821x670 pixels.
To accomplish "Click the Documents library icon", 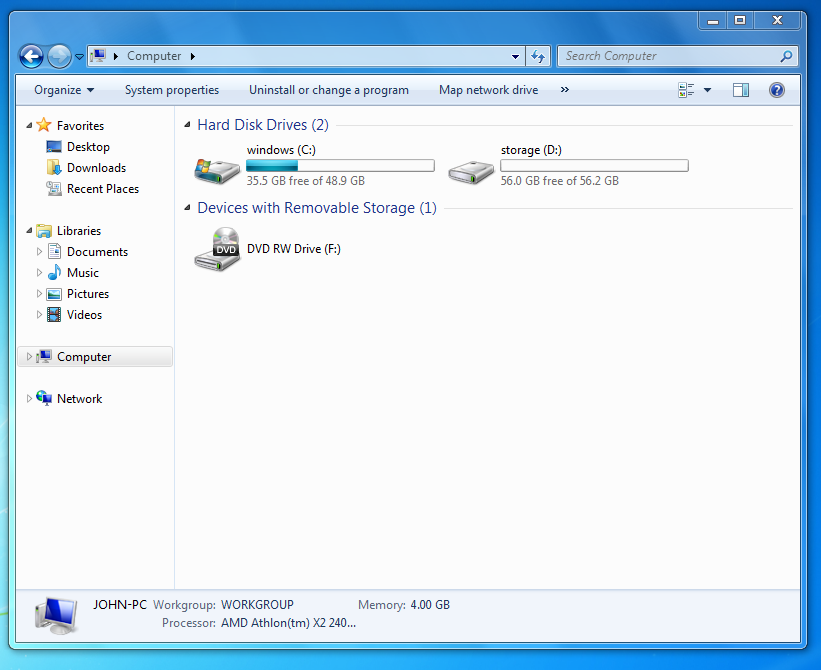I will coord(54,251).
